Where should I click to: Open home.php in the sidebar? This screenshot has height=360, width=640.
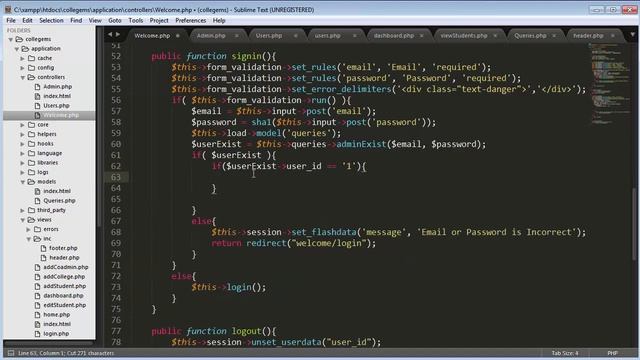pos(56,315)
